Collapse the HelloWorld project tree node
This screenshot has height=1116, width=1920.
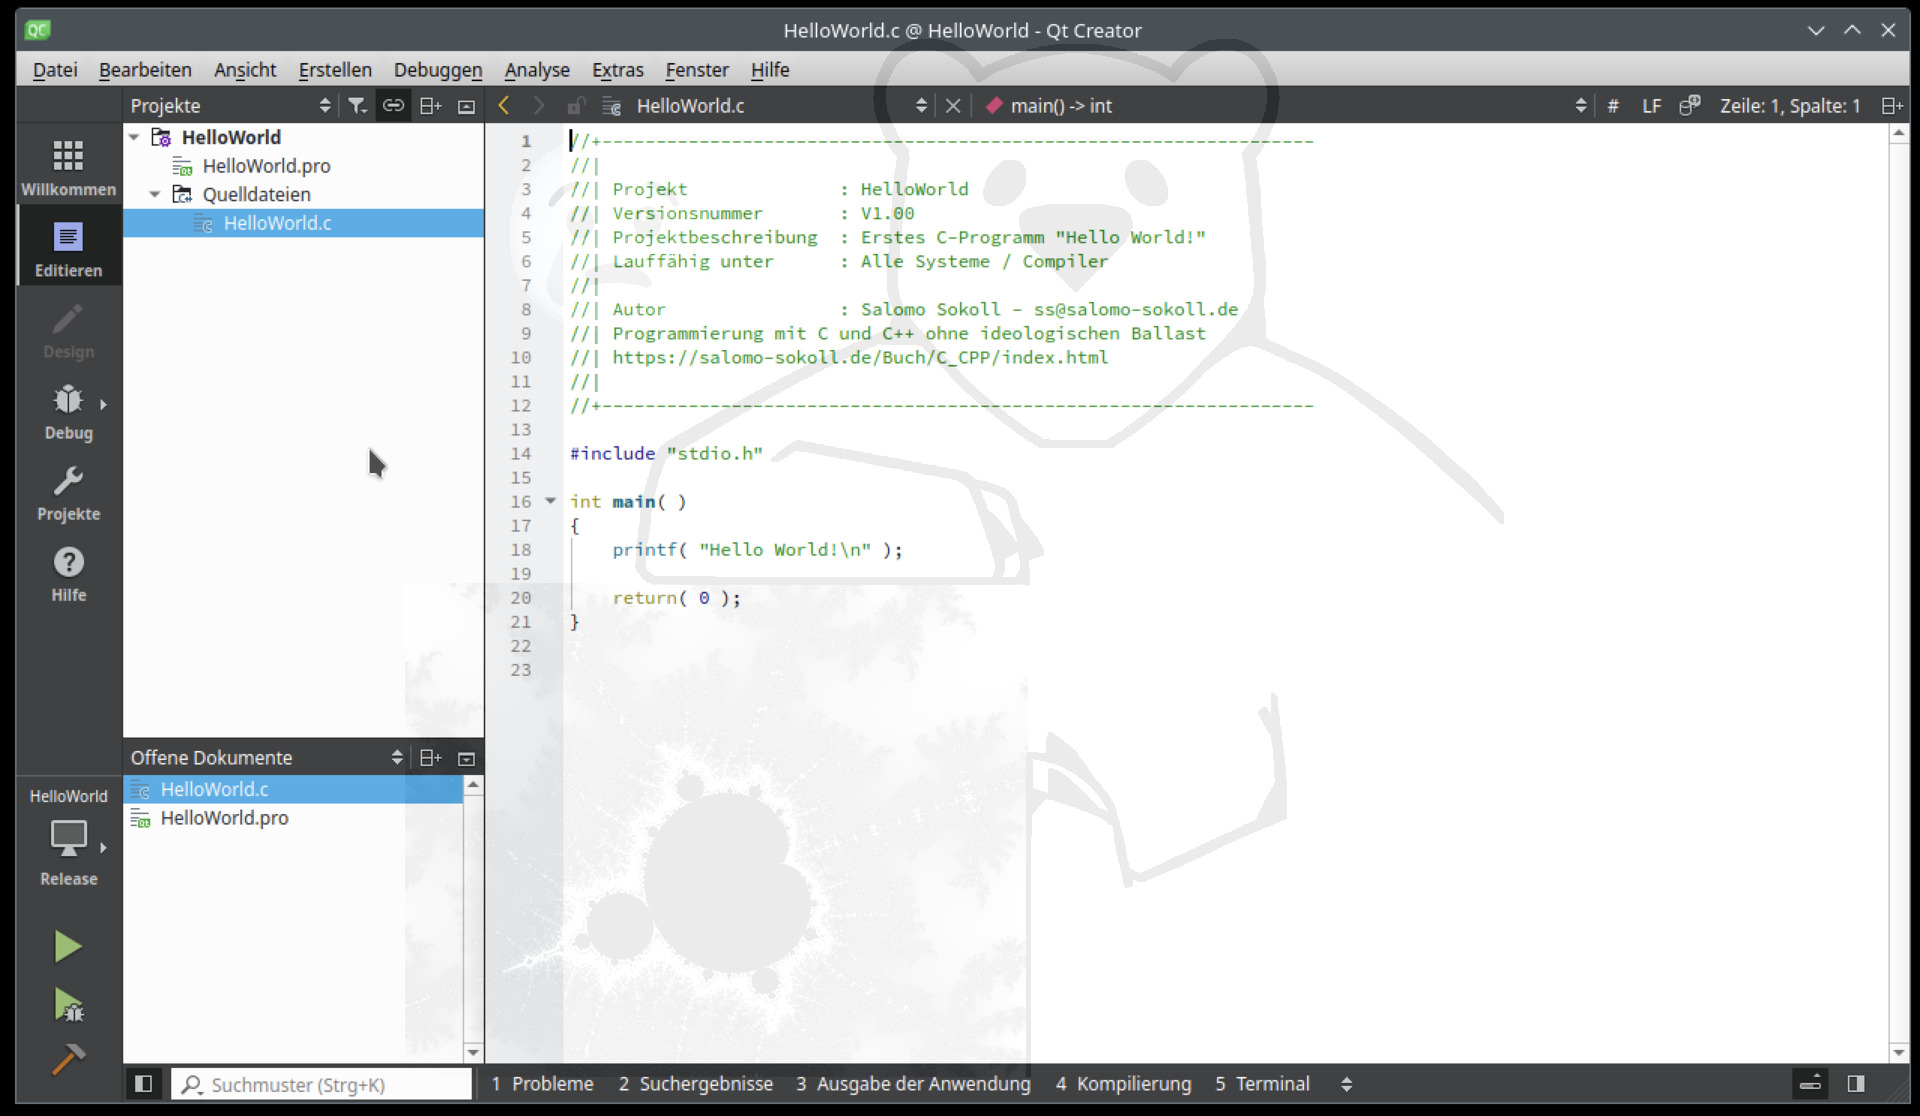[134, 137]
